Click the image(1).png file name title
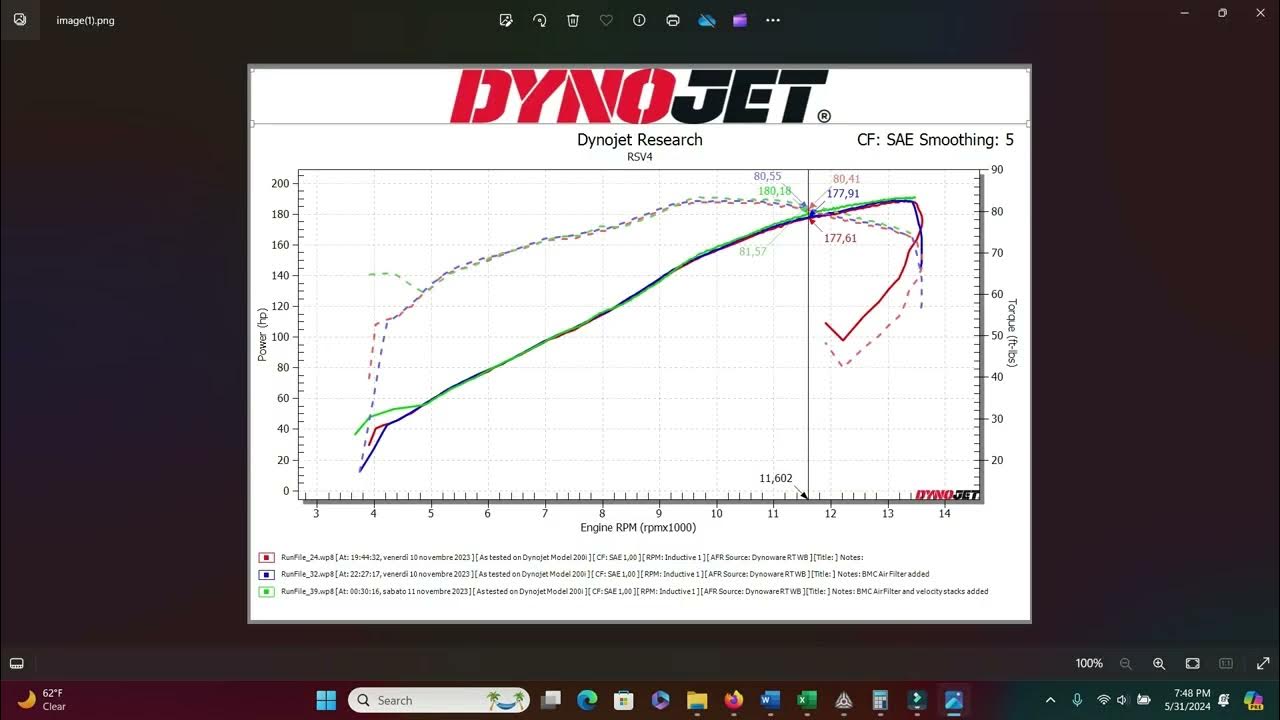This screenshot has width=1280, height=720. 85,20
